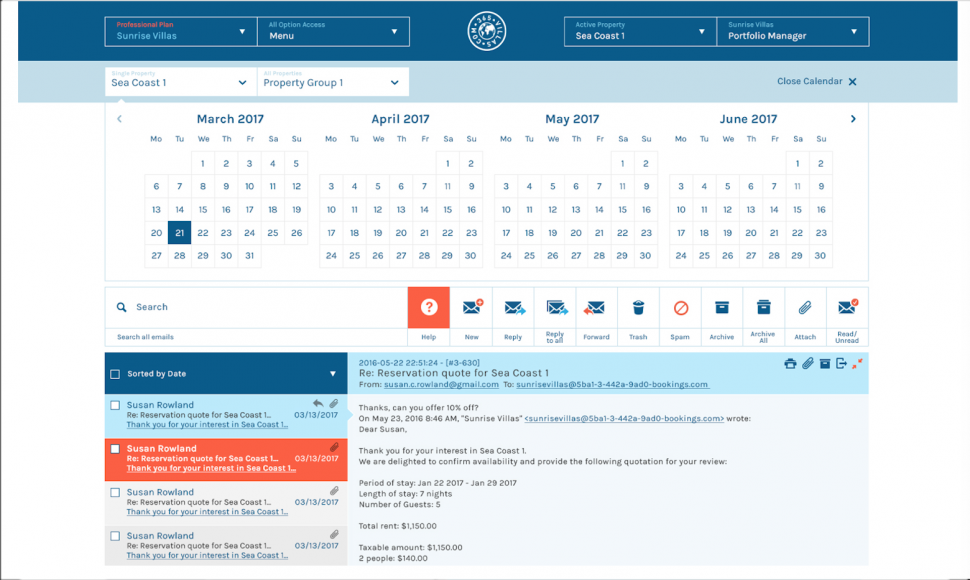Click the search magnifier icon
Screen dimensions: 970x580
121,307
